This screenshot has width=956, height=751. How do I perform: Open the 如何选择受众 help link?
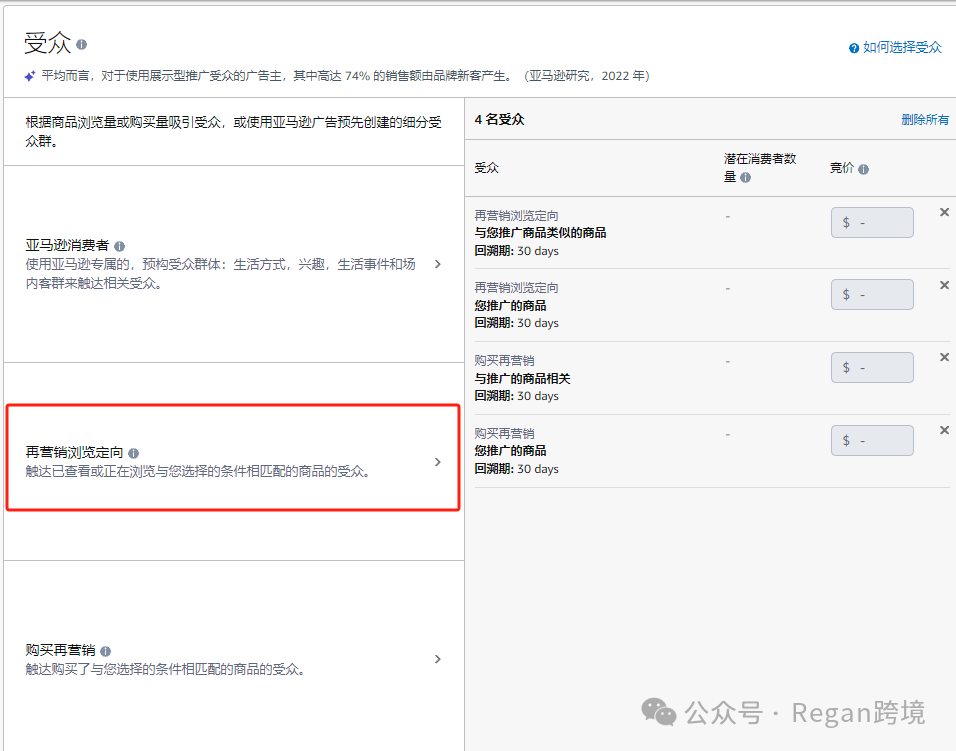tap(902, 48)
